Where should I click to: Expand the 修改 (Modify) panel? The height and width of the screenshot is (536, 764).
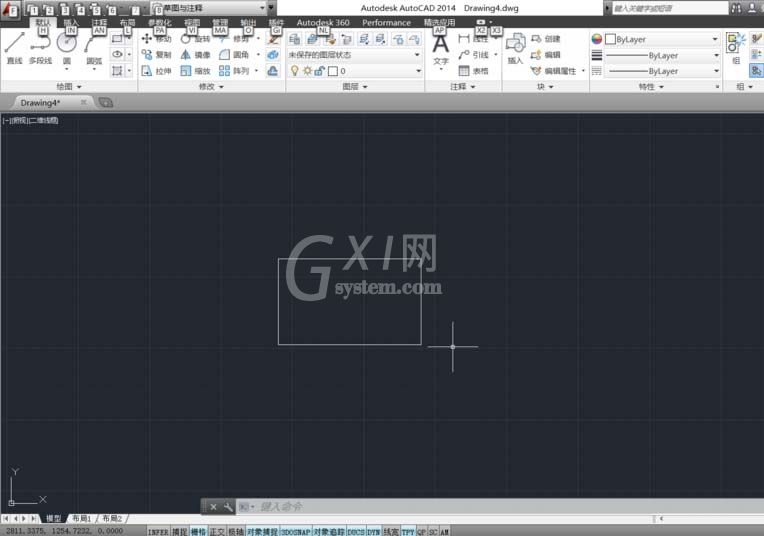click(x=211, y=86)
